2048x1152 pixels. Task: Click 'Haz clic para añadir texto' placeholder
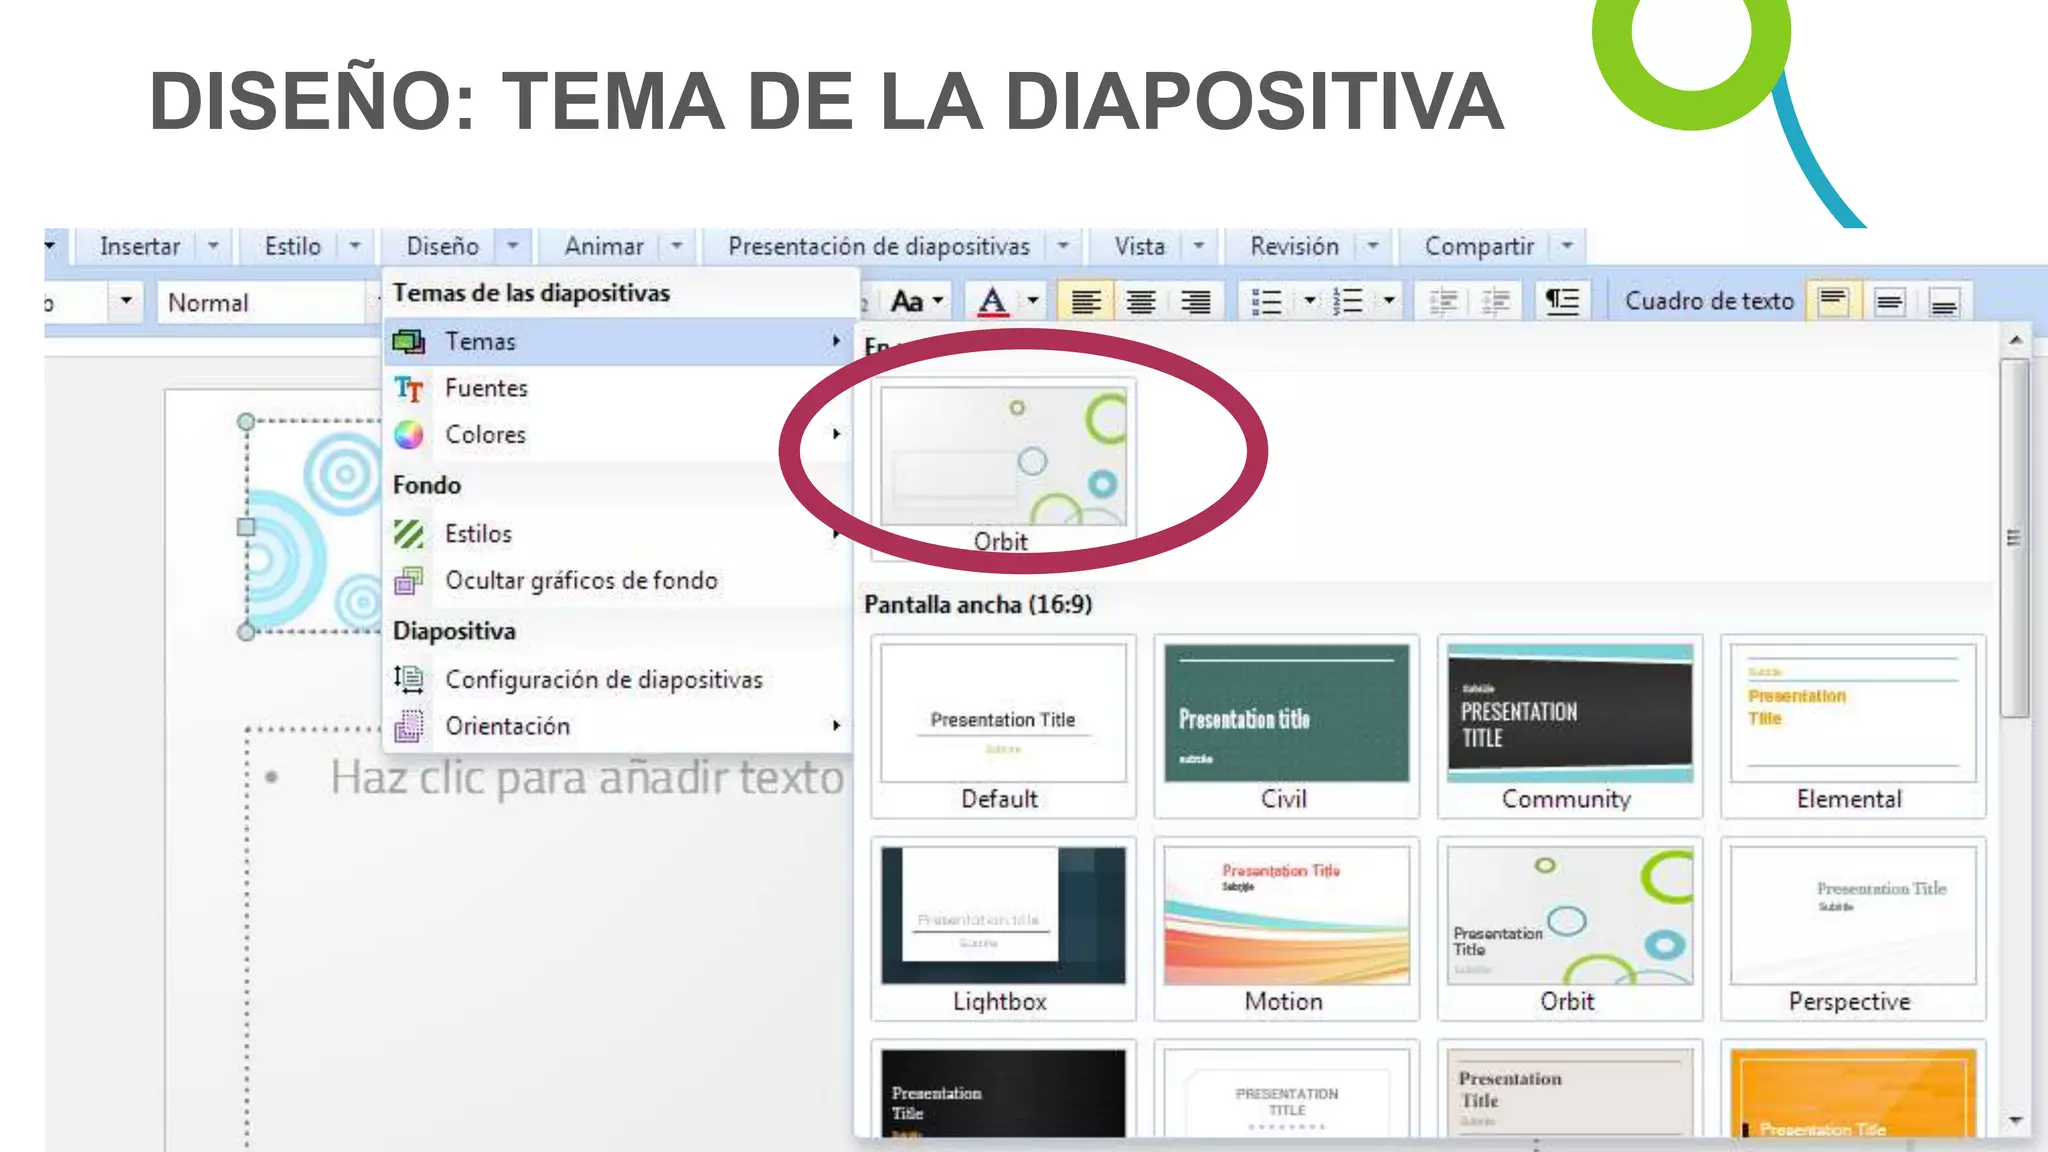tap(587, 778)
